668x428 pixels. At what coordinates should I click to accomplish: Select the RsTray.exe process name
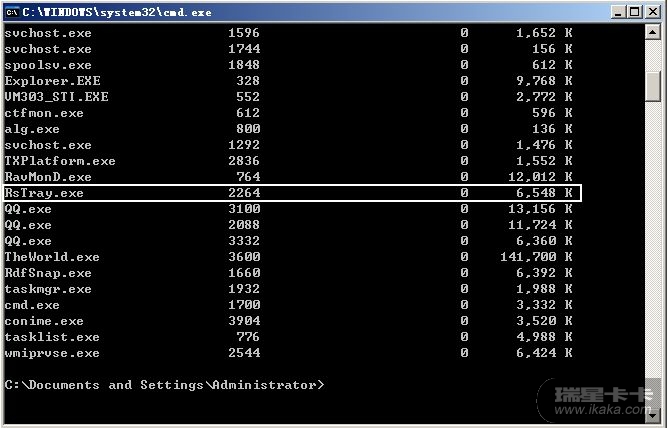coord(44,193)
